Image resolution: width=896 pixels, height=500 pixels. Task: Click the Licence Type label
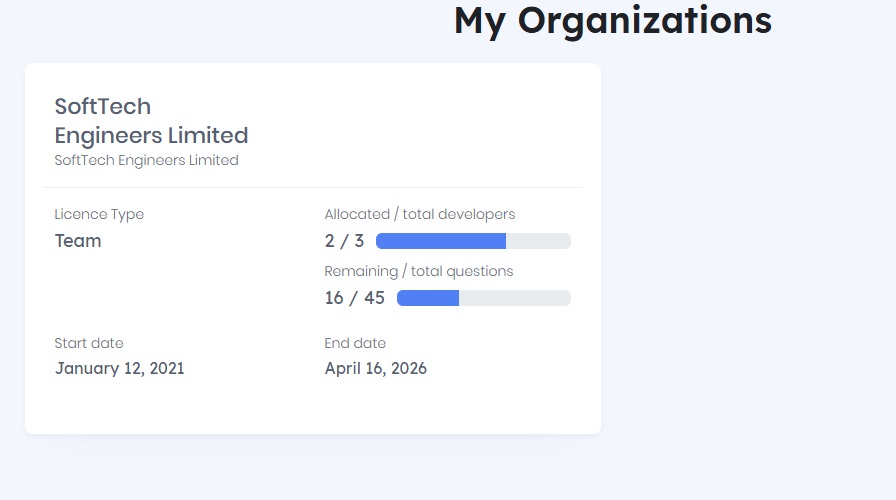(x=99, y=214)
